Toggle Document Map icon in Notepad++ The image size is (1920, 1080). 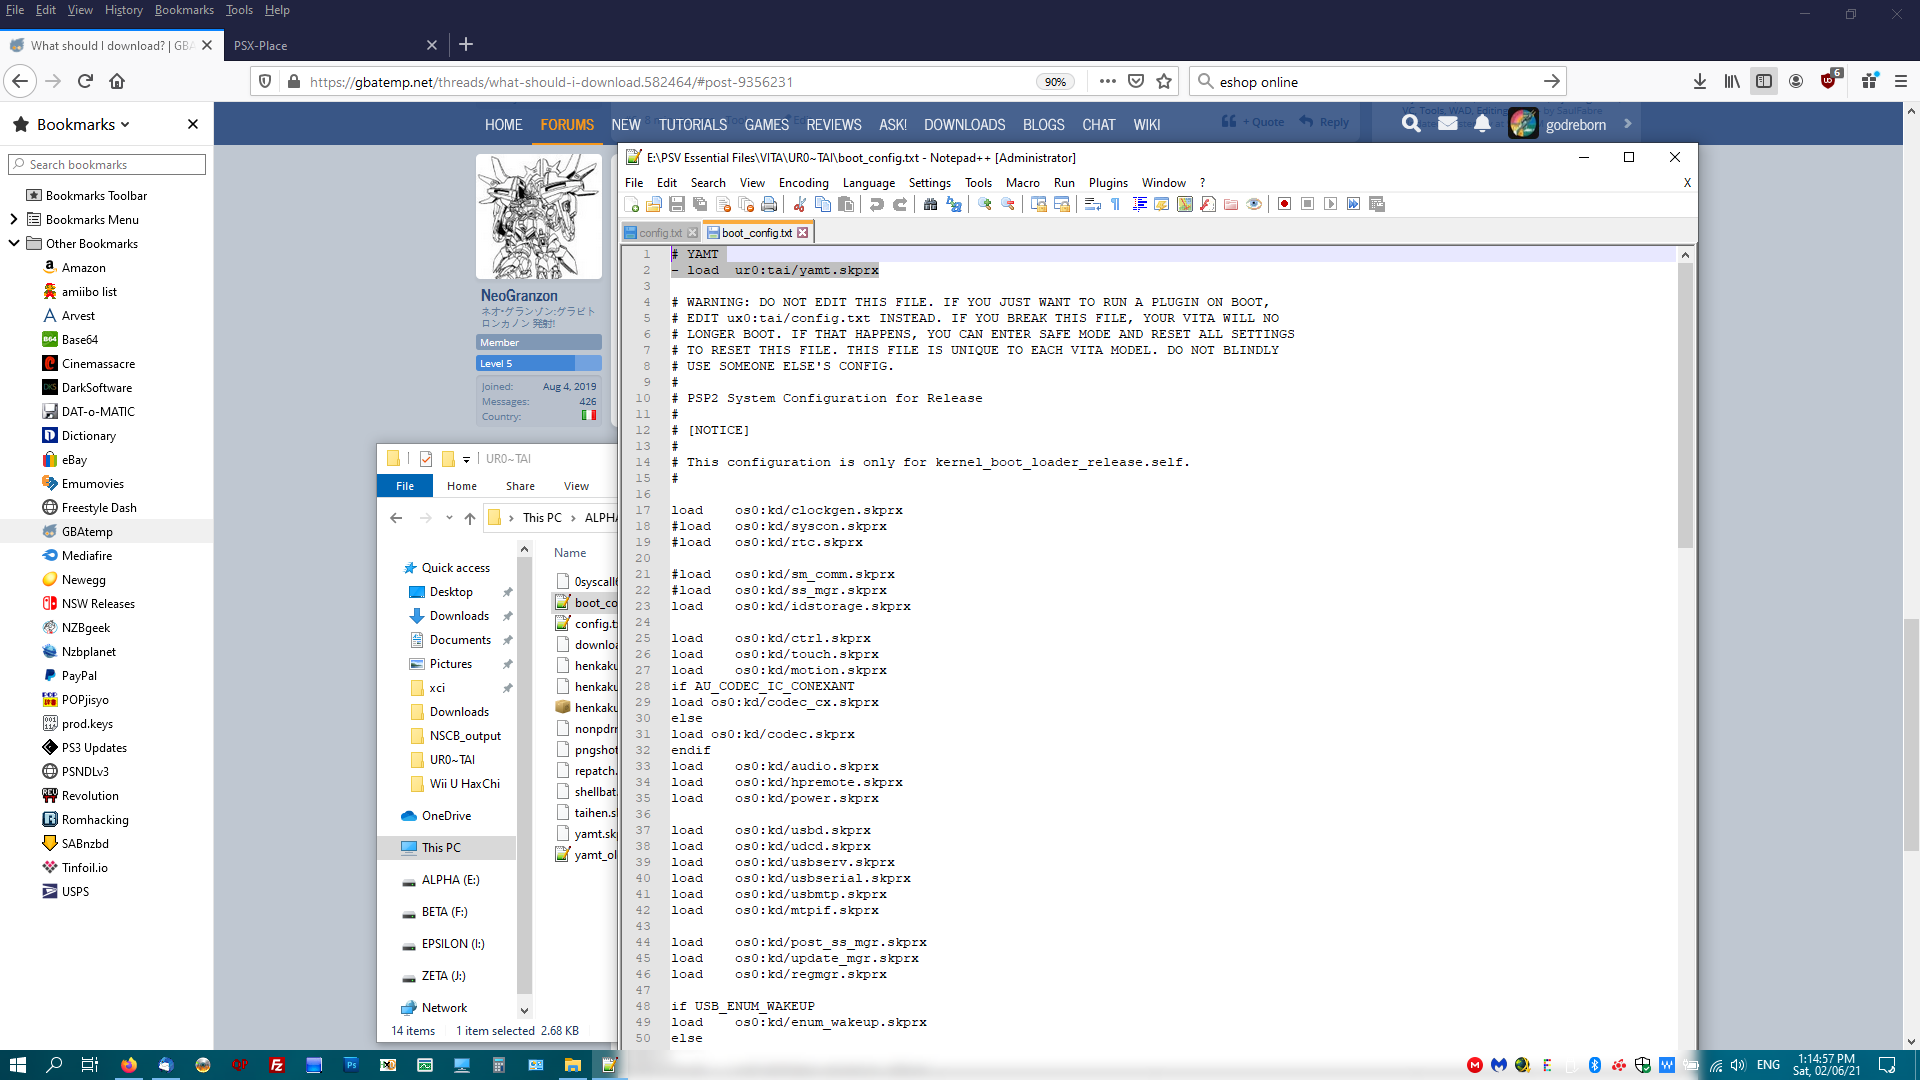click(x=1185, y=204)
